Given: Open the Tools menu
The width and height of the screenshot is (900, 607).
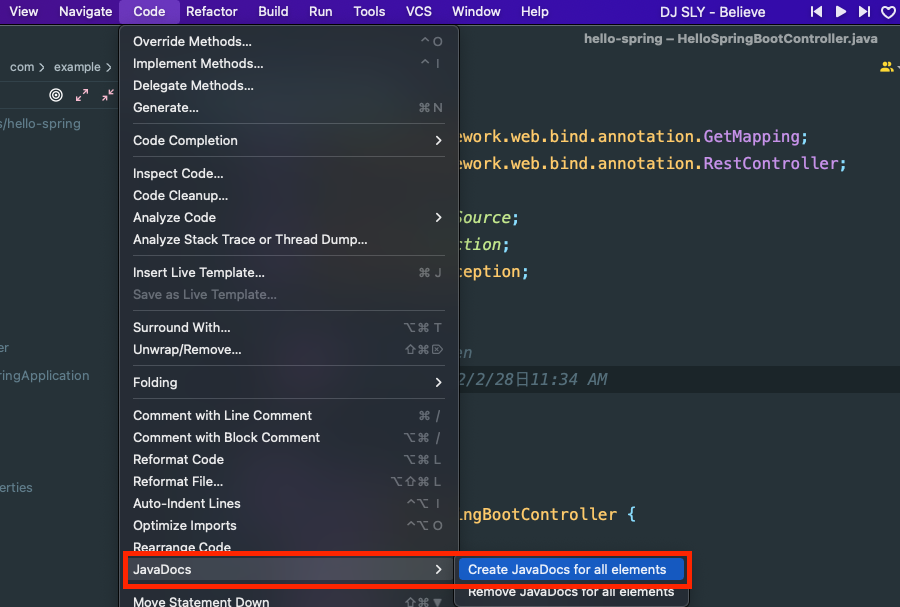Looking at the screenshot, I should 369,11.
